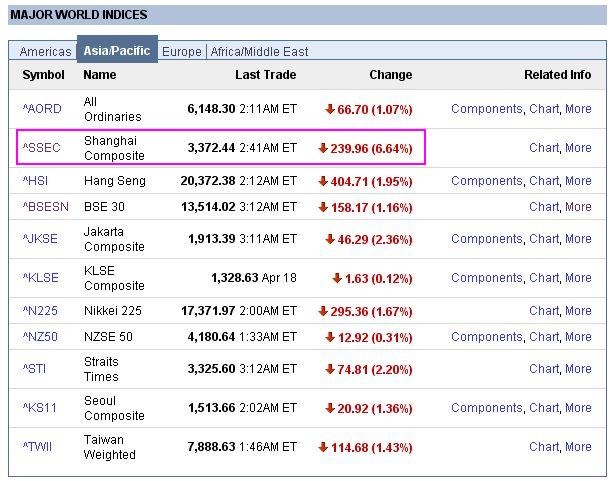The height and width of the screenshot is (481, 613).
Task: Click More for Straits Times
Action: pyautogui.click(x=578, y=369)
